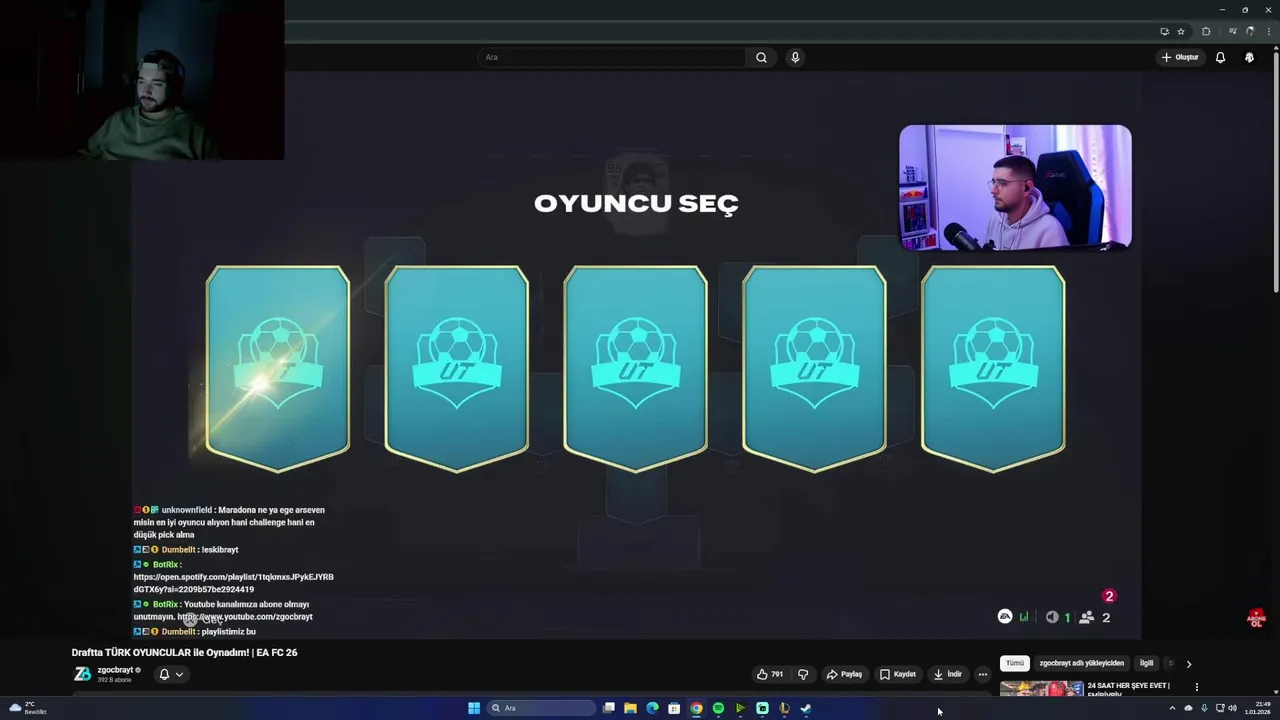Open the clock showing 21:49
This screenshot has width=1280, height=720.
pos(1258,708)
